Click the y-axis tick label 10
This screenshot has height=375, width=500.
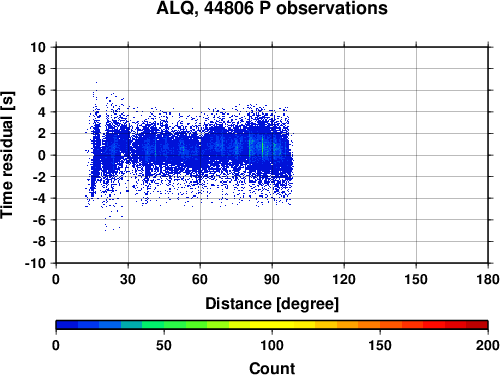coord(38,47)
